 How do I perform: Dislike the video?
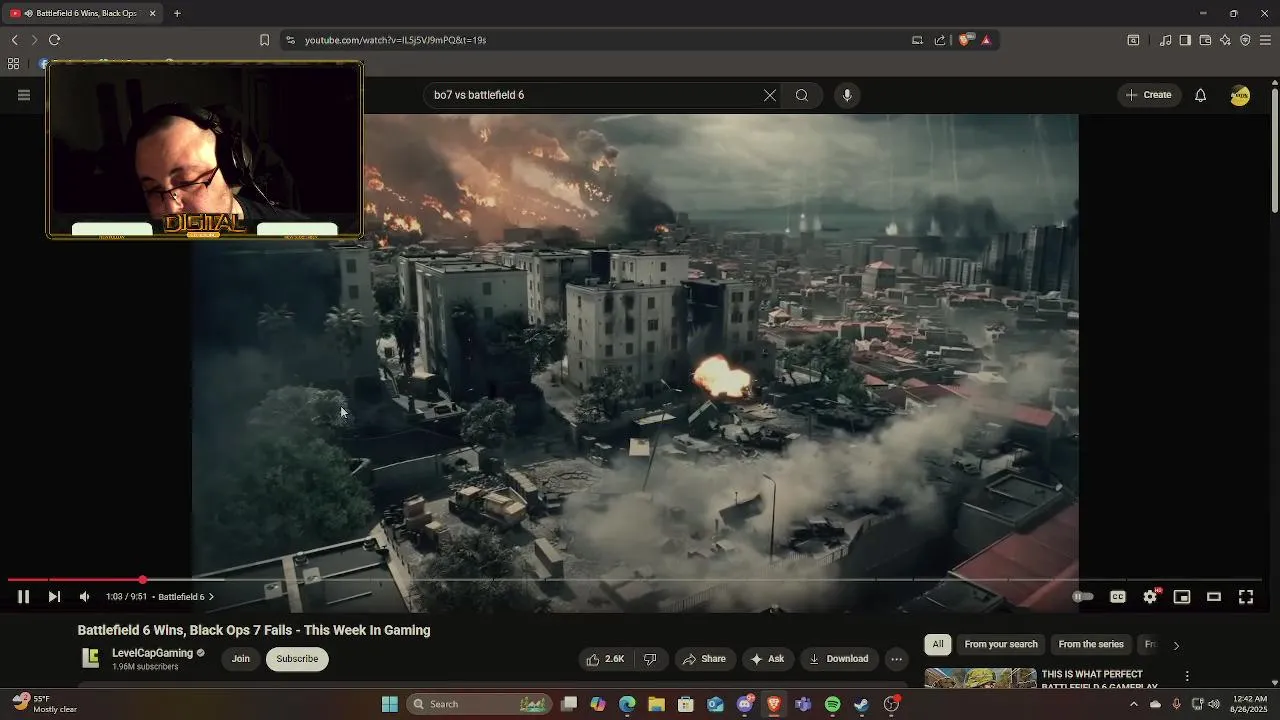pyautogui.click(x=650, y=659)
